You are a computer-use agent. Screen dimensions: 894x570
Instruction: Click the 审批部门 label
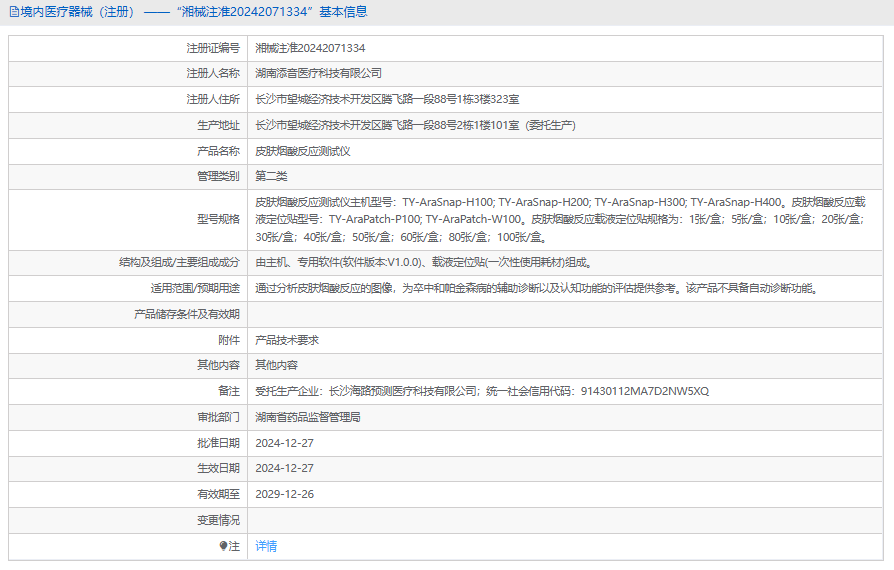[x=218, y=417]
